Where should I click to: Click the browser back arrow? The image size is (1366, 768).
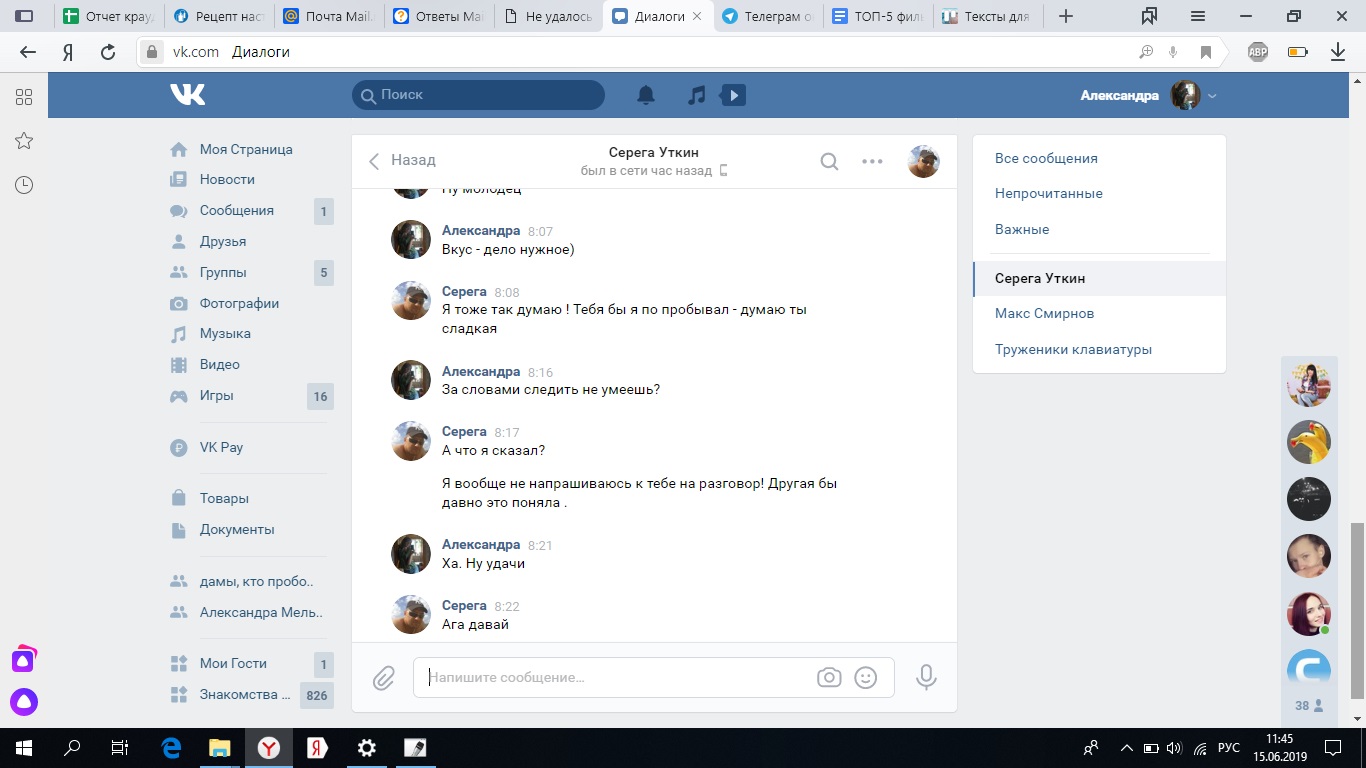(28, 52)
